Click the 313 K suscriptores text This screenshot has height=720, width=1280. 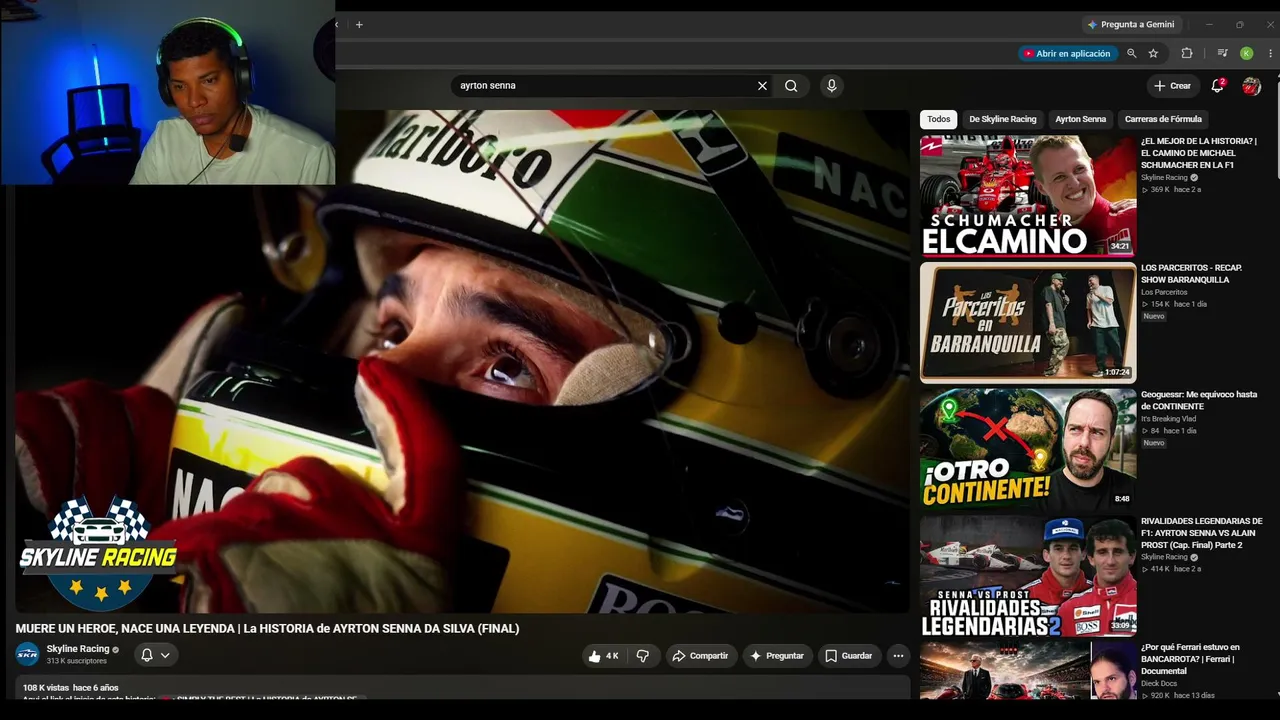[77, 661]
